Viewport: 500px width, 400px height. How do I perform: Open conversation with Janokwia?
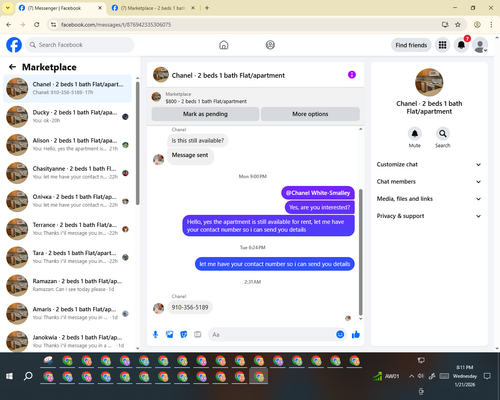tap(67, 341)
